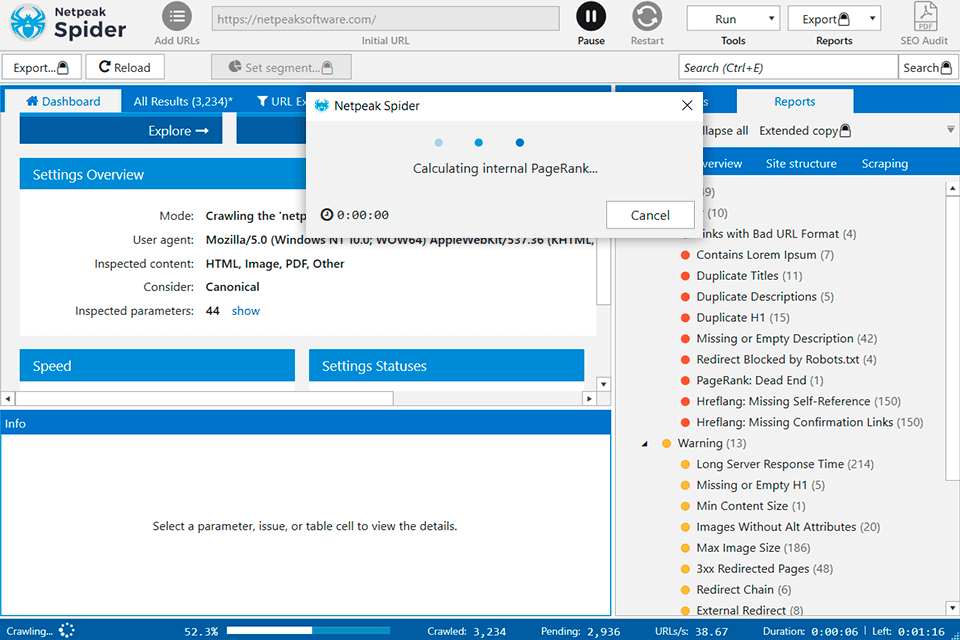Select Min Content Size (1) issue

(x=751, y=506)
